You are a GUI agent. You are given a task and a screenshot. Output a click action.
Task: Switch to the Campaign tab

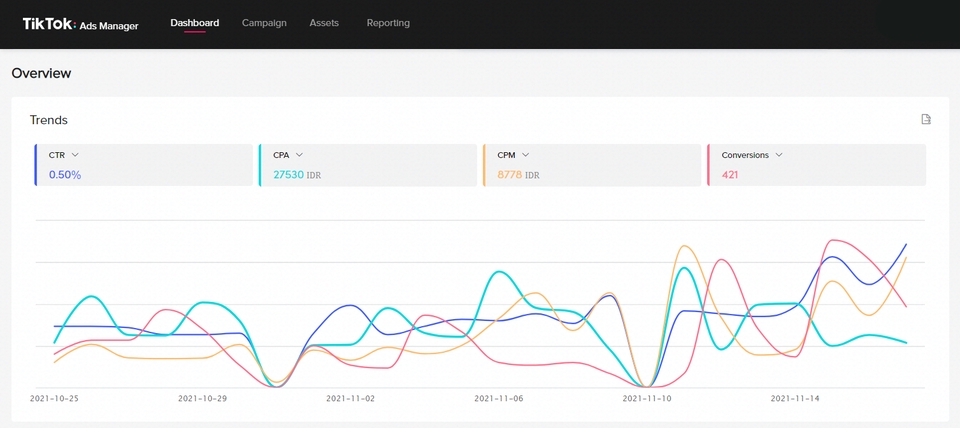[x=264, y=23]
